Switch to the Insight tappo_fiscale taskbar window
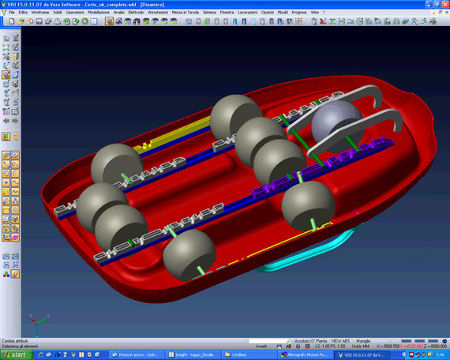450x360 pixels. click(193, 355)
